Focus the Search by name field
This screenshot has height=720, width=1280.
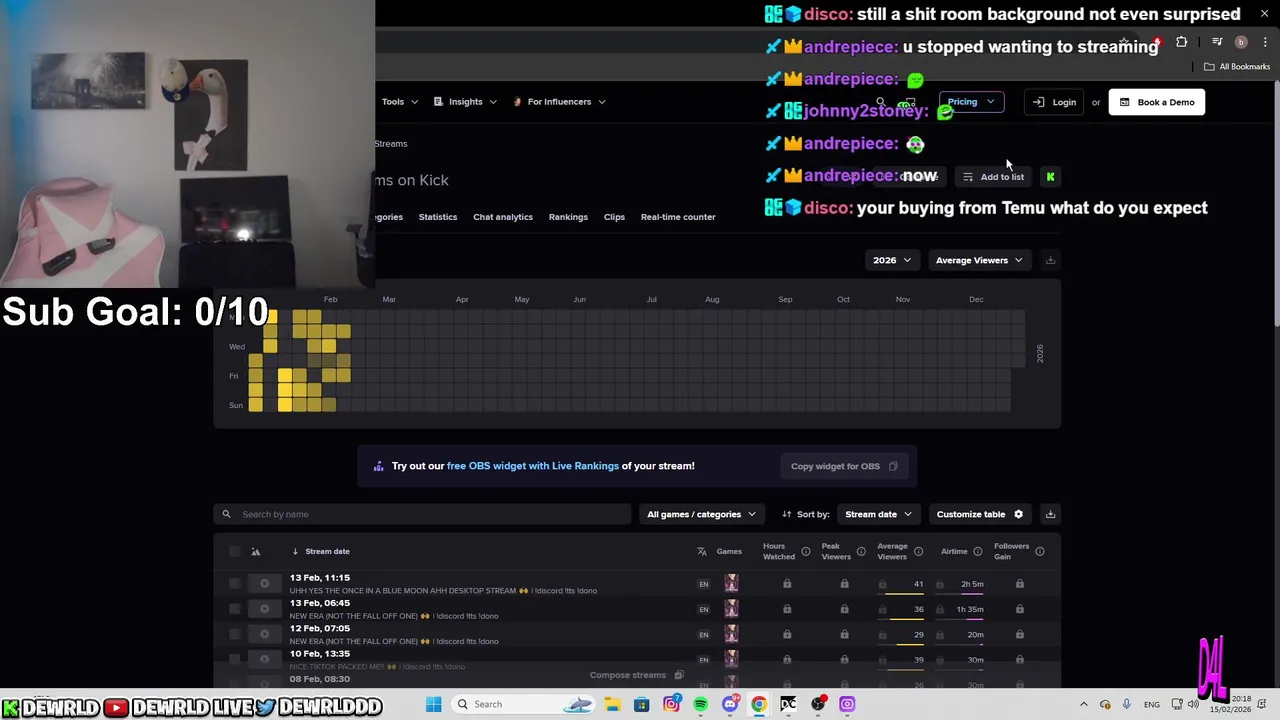point(422,514)
